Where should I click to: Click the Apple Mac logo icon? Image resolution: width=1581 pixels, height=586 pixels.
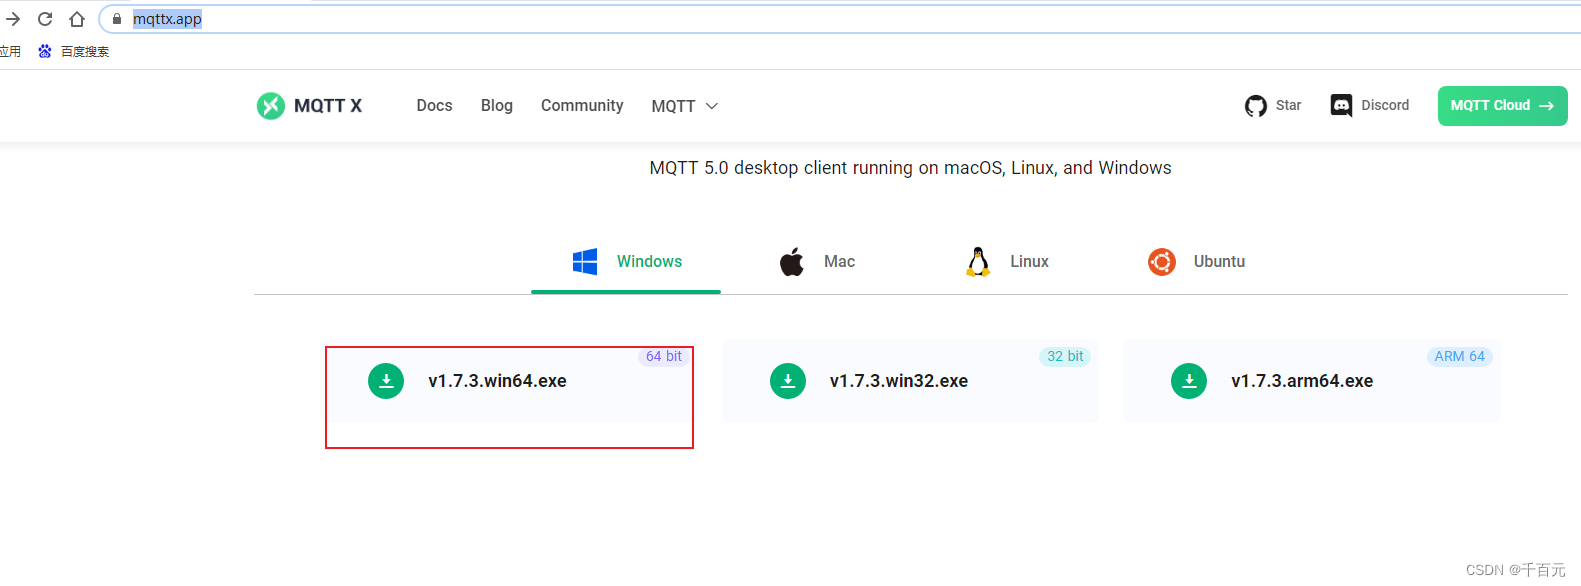(x=792, y=262)
